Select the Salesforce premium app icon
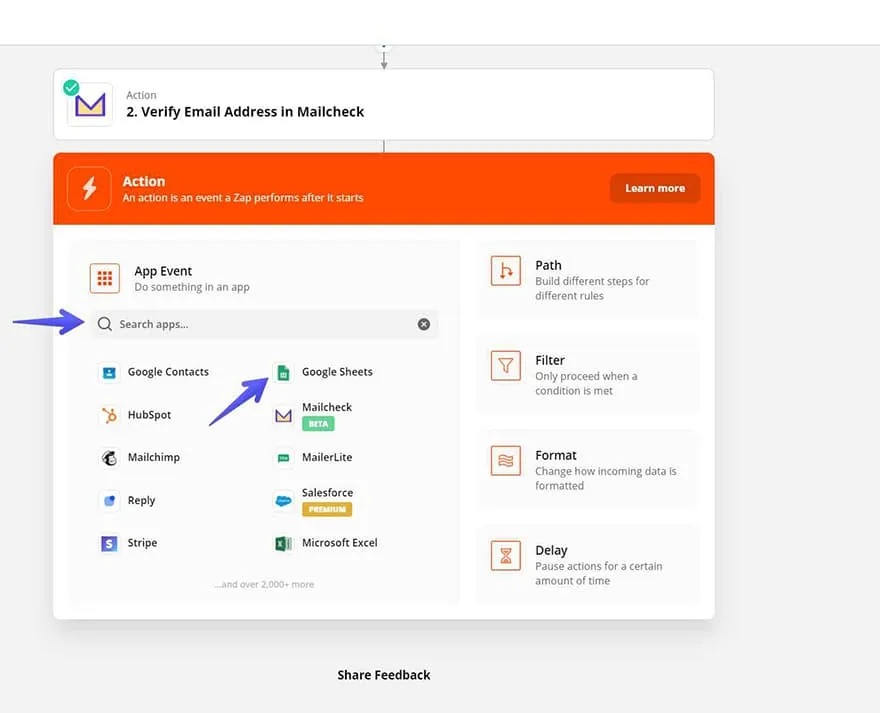880x713 pixels. pyautogui.click(x=284, y=500)
